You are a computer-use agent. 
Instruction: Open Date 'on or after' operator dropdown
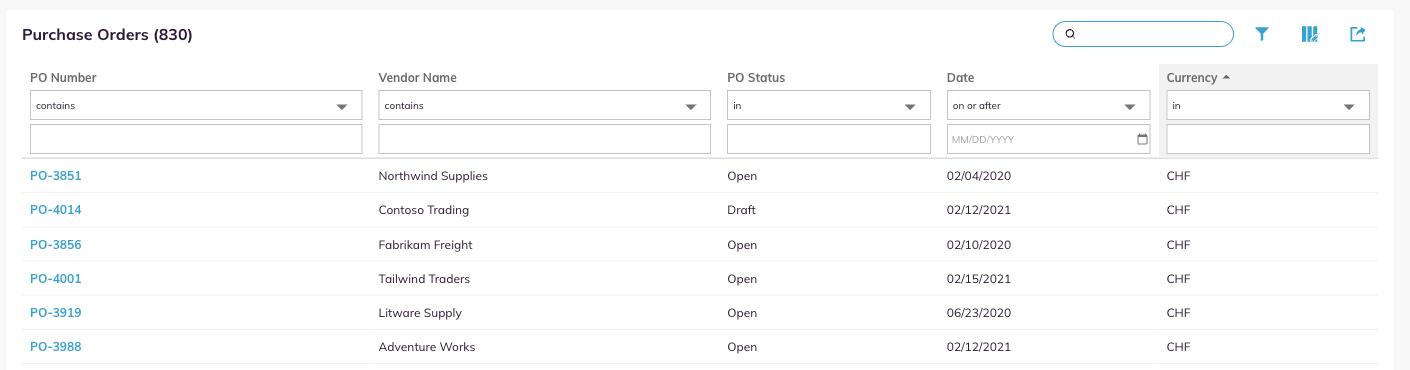(x=1048, y=105)
